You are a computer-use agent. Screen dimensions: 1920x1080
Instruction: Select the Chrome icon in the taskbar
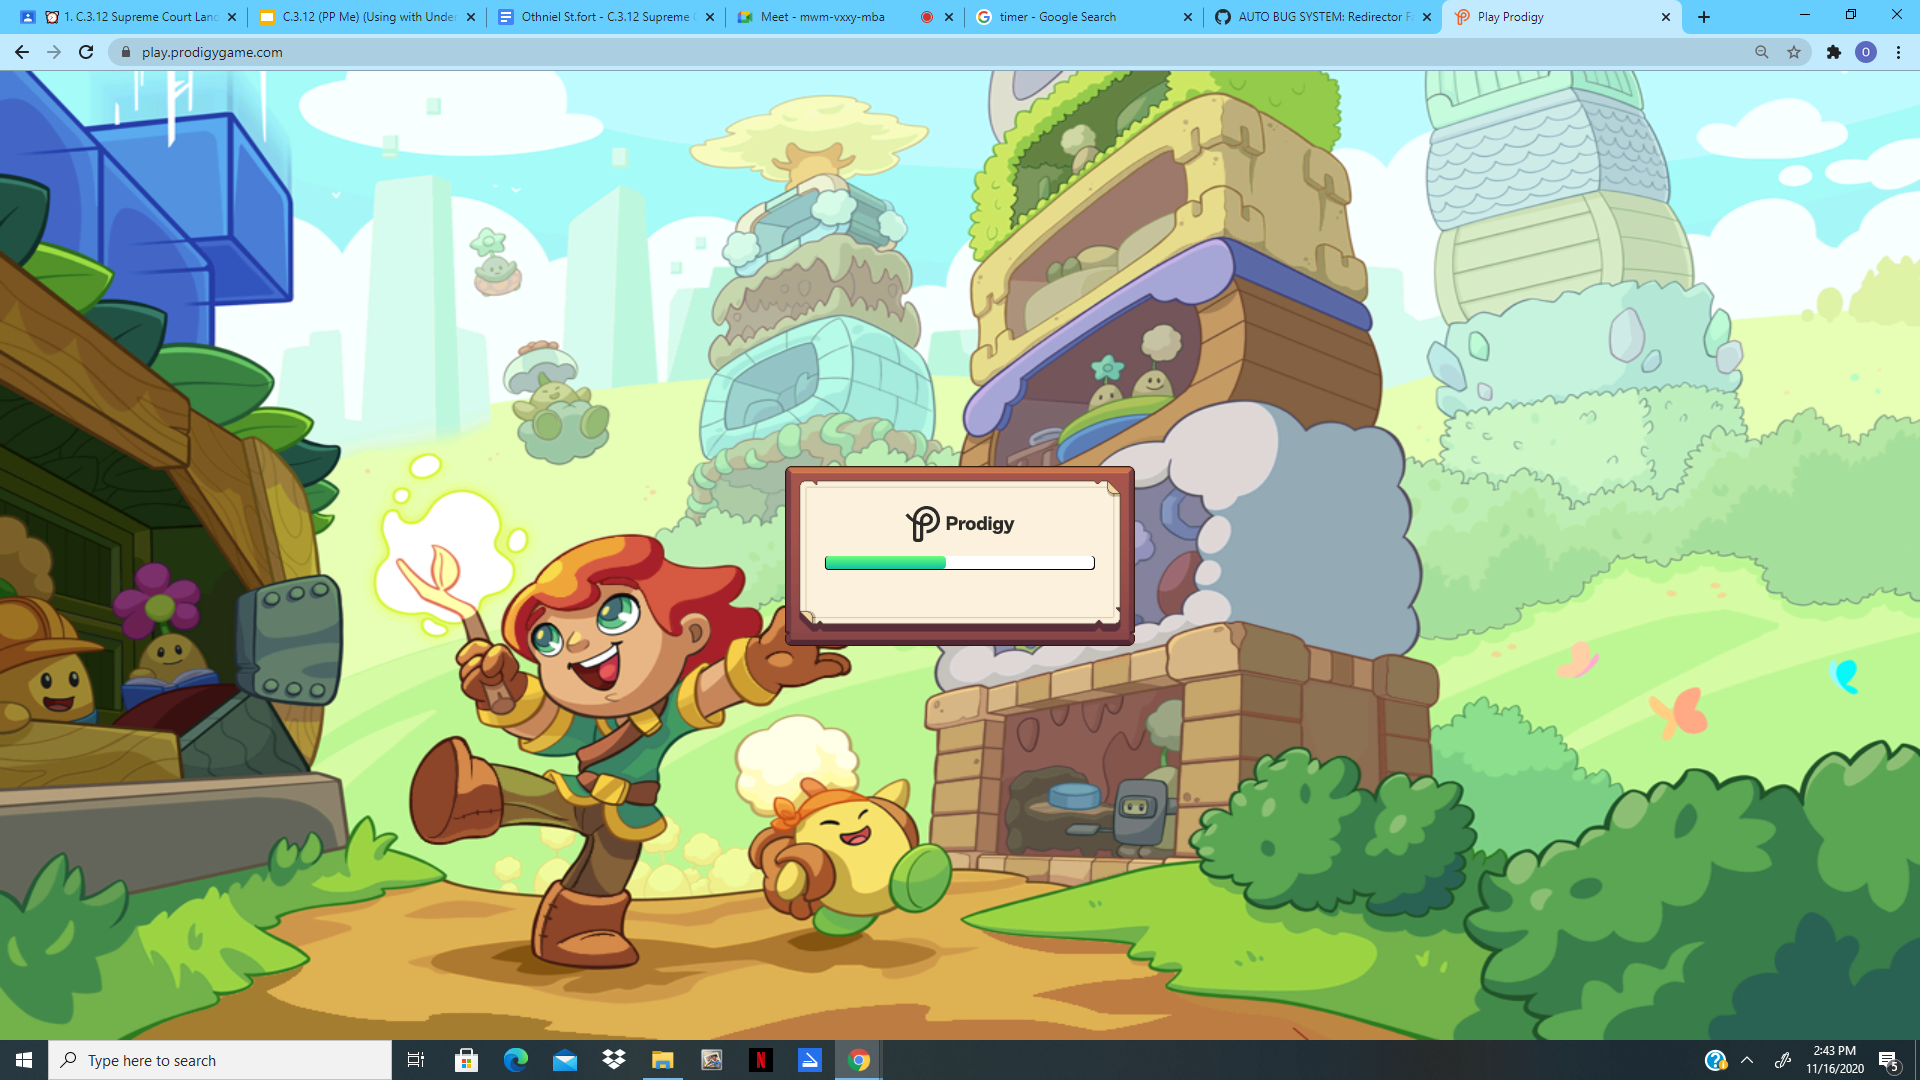[859, 1060]
